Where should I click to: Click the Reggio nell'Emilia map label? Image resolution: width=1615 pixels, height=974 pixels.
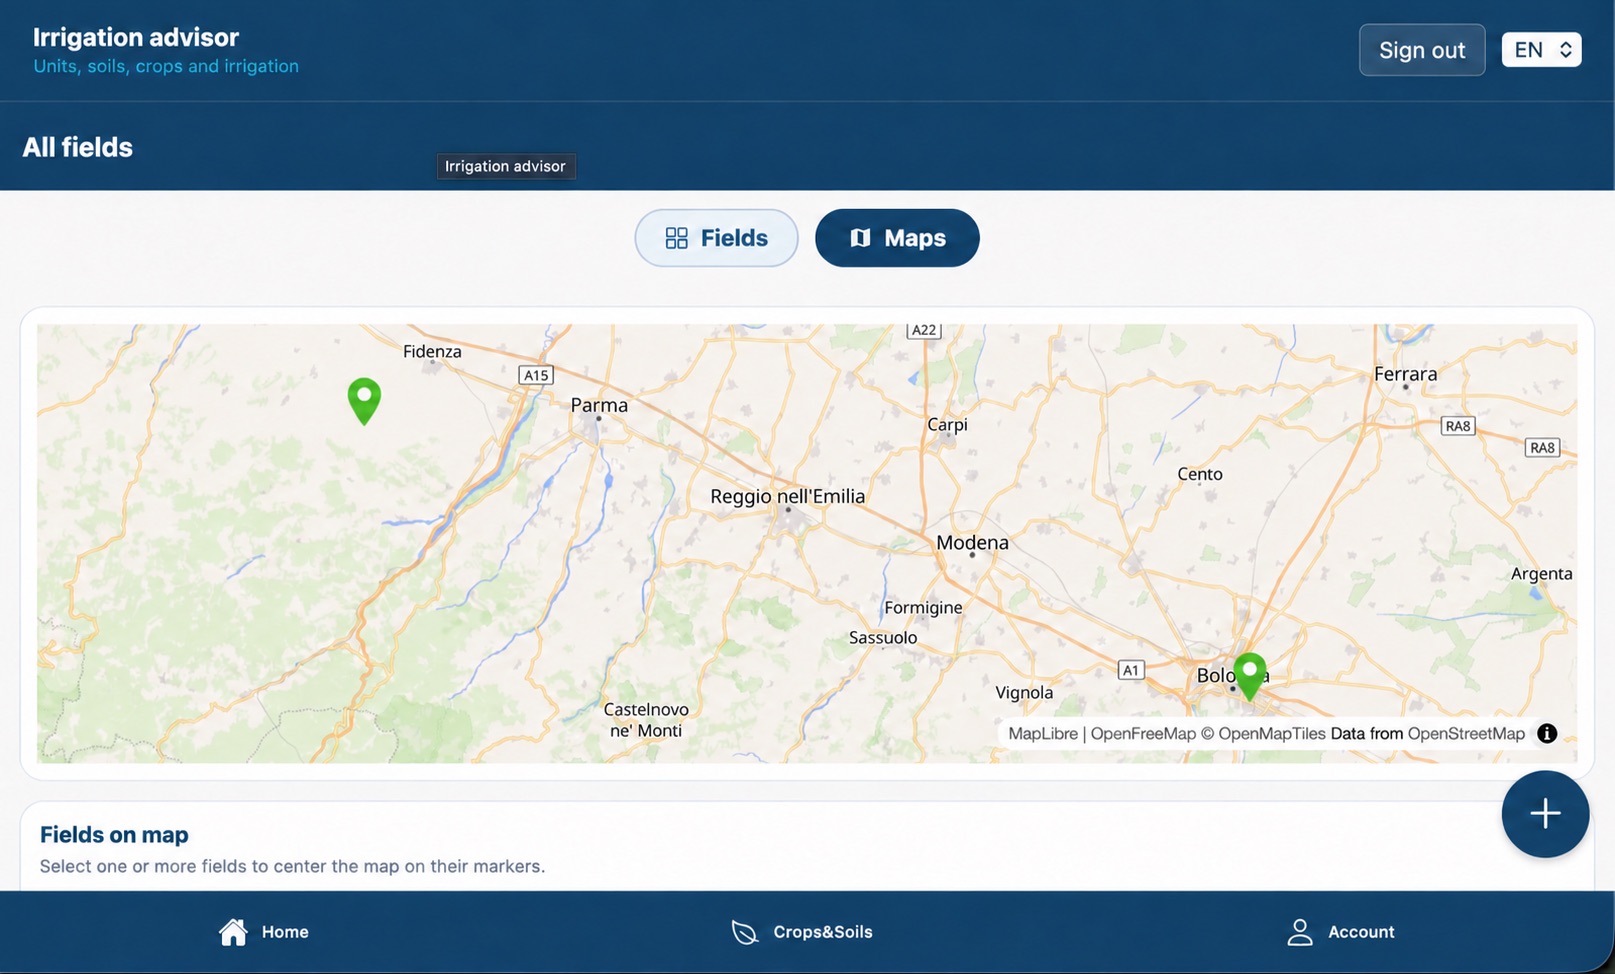coord(788,496)
